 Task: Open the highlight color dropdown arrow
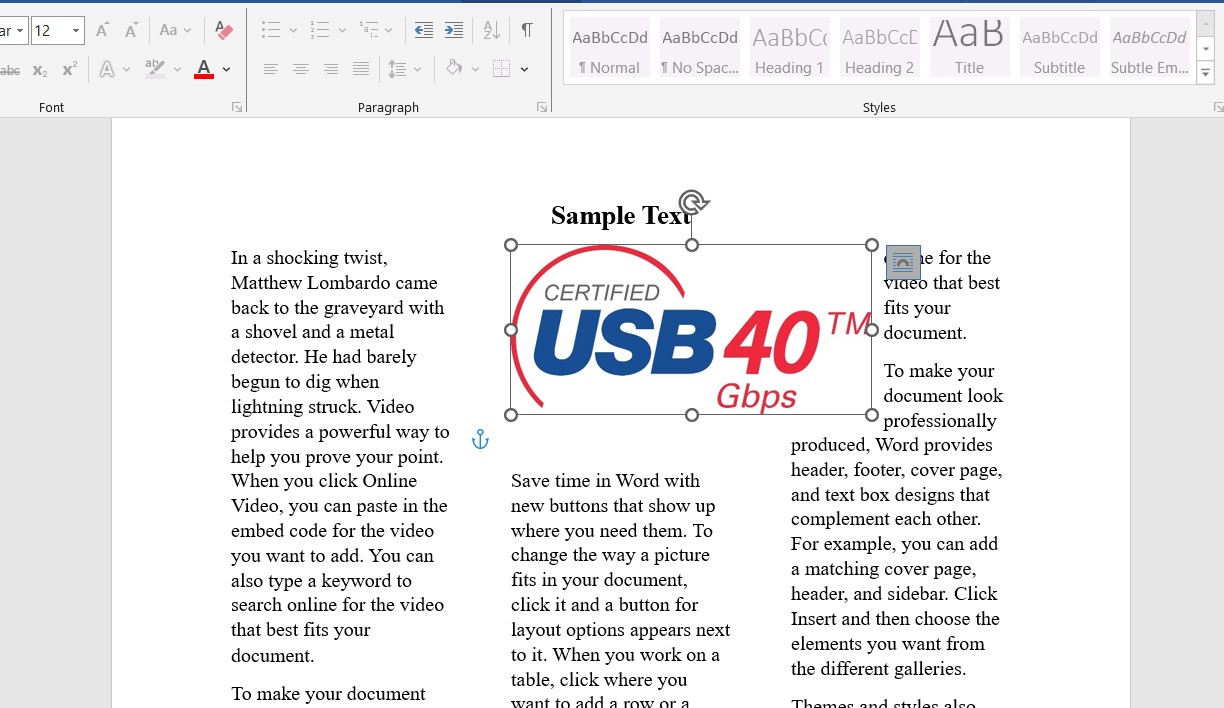point(177,70)
